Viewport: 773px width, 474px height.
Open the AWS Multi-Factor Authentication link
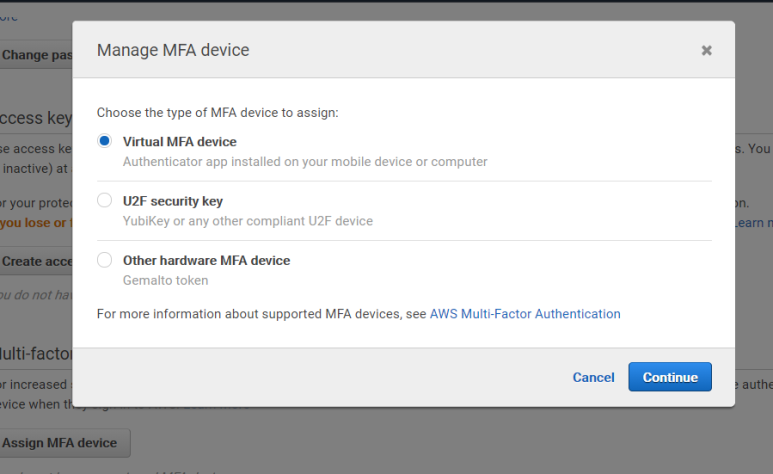click(x=525, y=314)
